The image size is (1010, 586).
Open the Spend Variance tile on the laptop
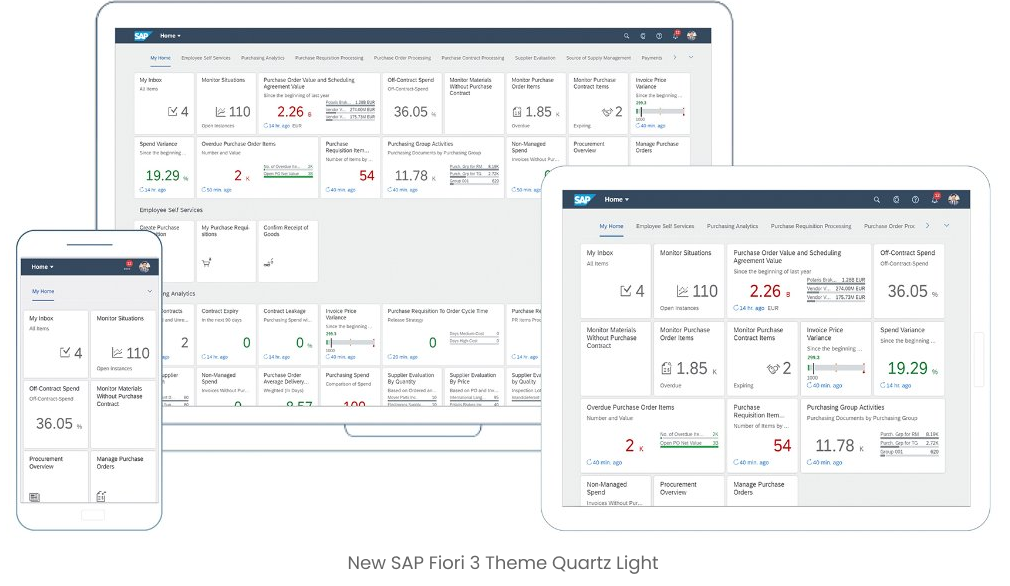164,167
